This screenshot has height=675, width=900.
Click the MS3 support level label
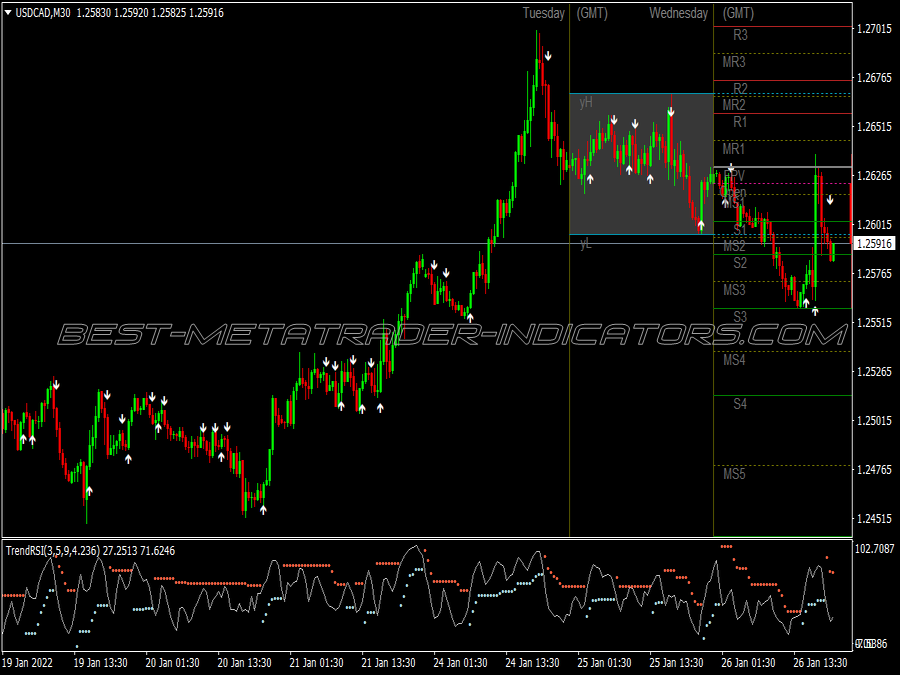coord(734,290)
